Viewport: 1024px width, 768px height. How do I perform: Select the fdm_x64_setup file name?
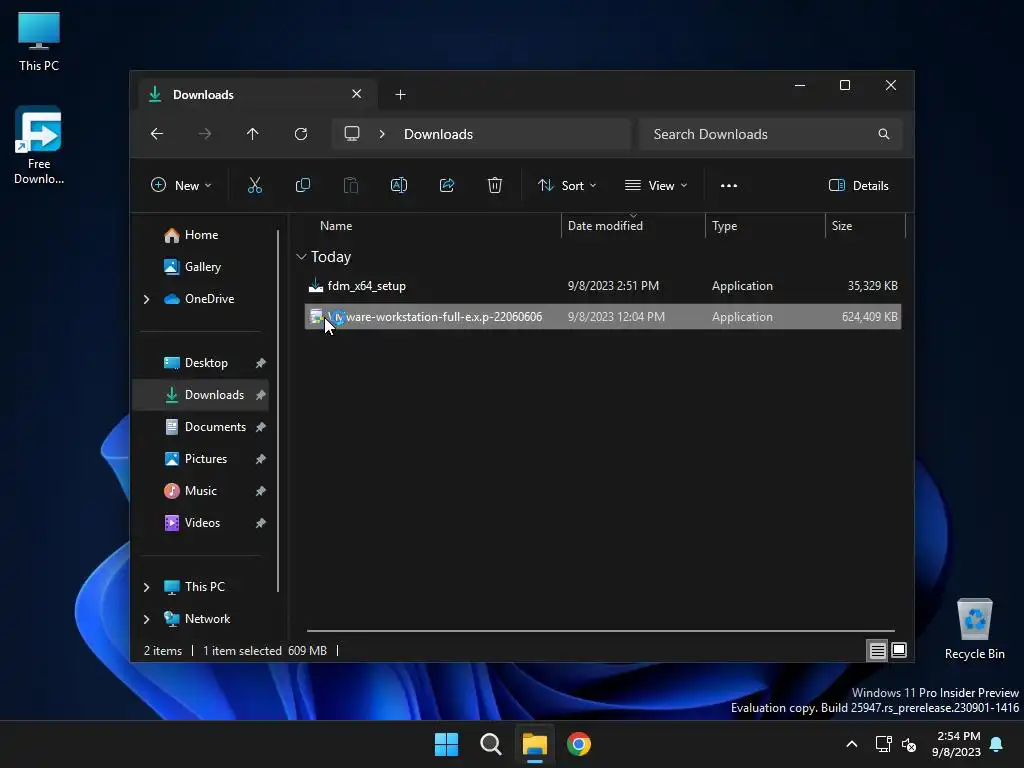coord(366,286)
